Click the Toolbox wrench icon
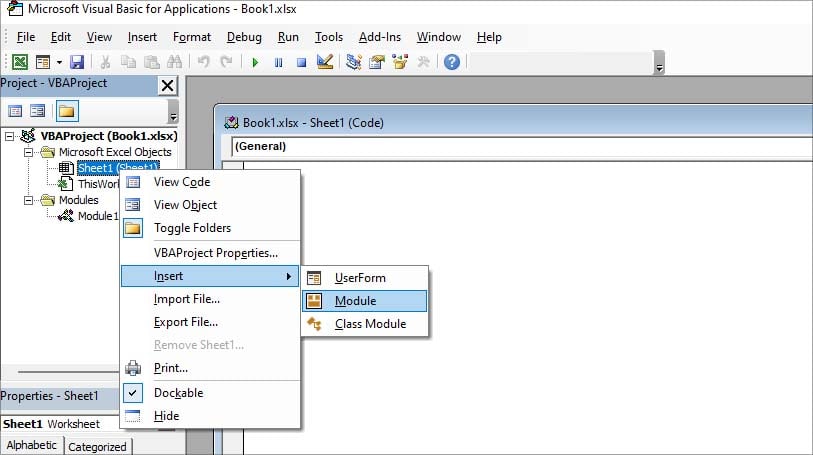 click(x=424, y=62)
